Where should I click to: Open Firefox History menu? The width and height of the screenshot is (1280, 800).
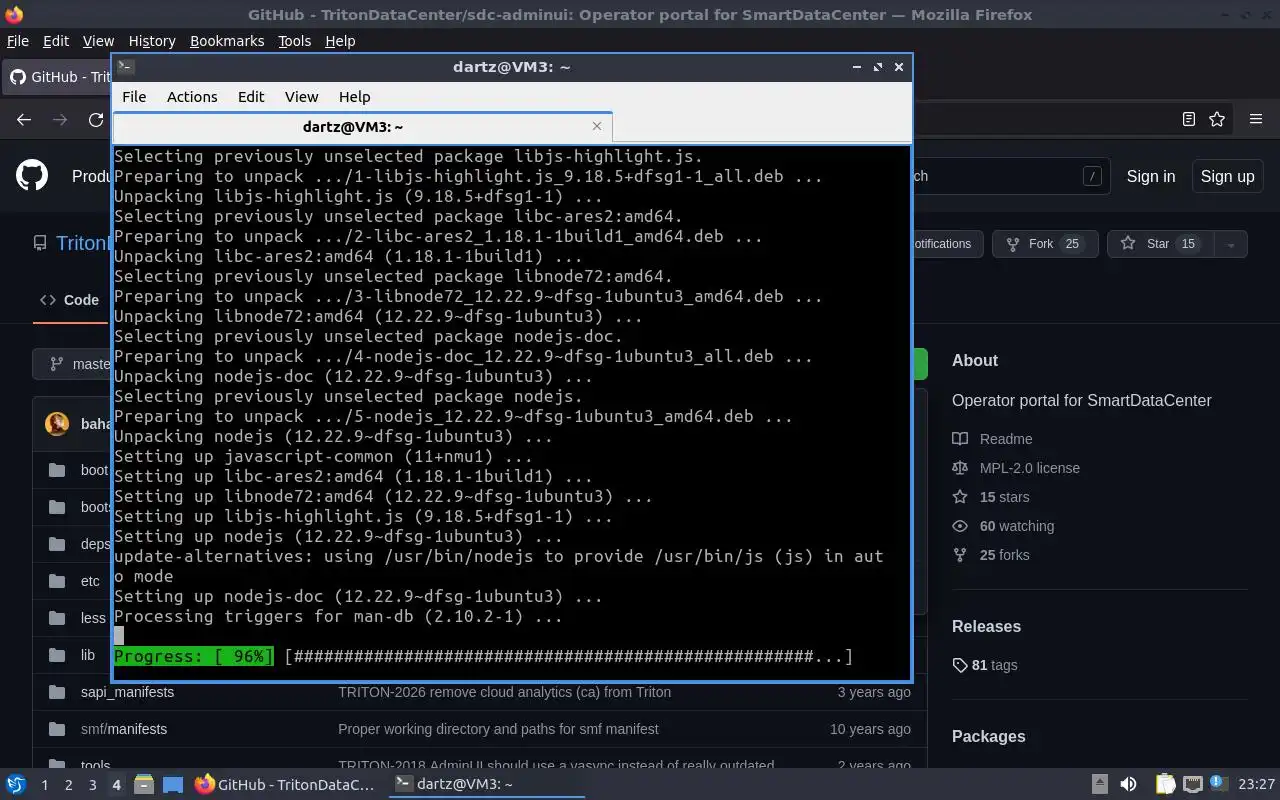click(x=152, y=41)
